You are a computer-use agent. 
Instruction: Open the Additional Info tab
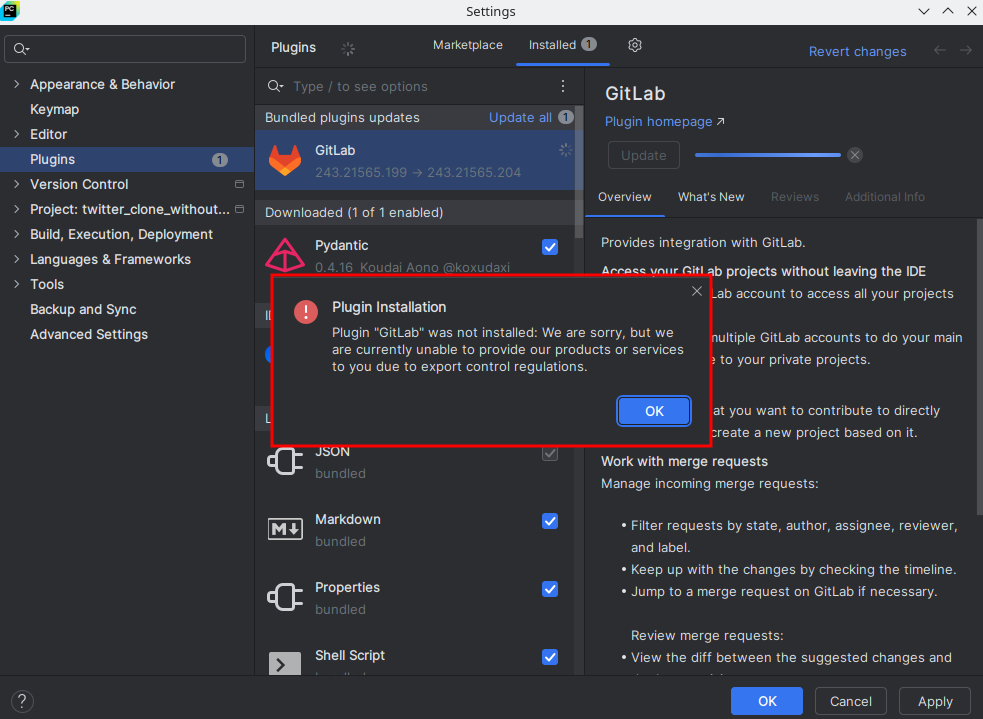(885, 197)
